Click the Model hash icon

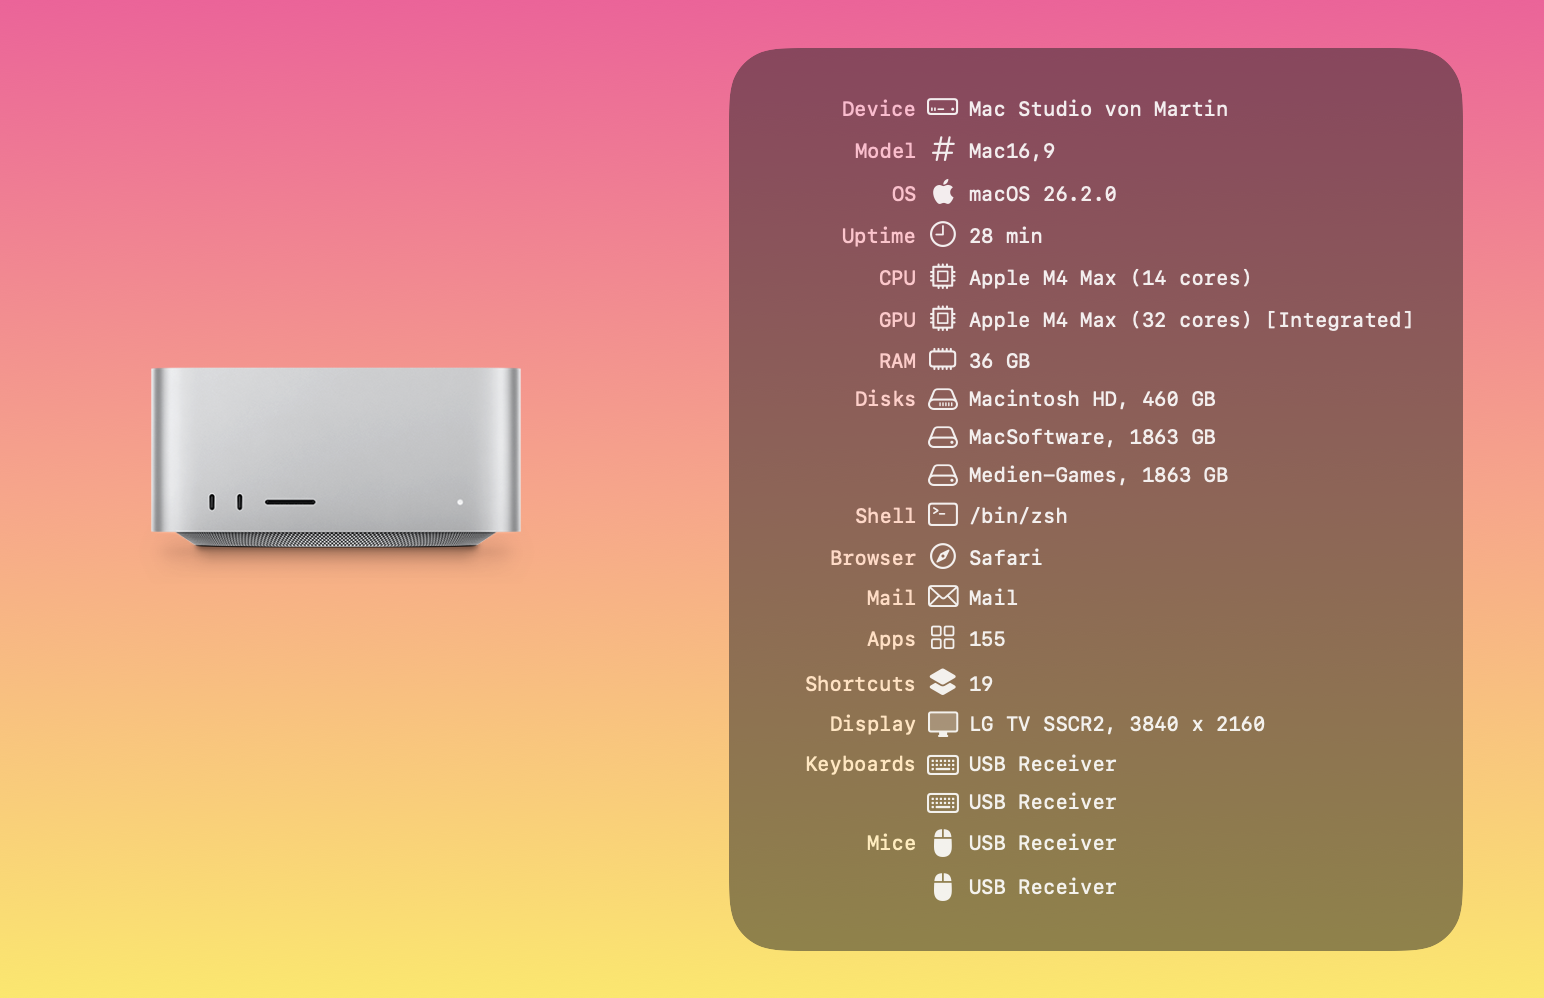[x=943, y=150]
